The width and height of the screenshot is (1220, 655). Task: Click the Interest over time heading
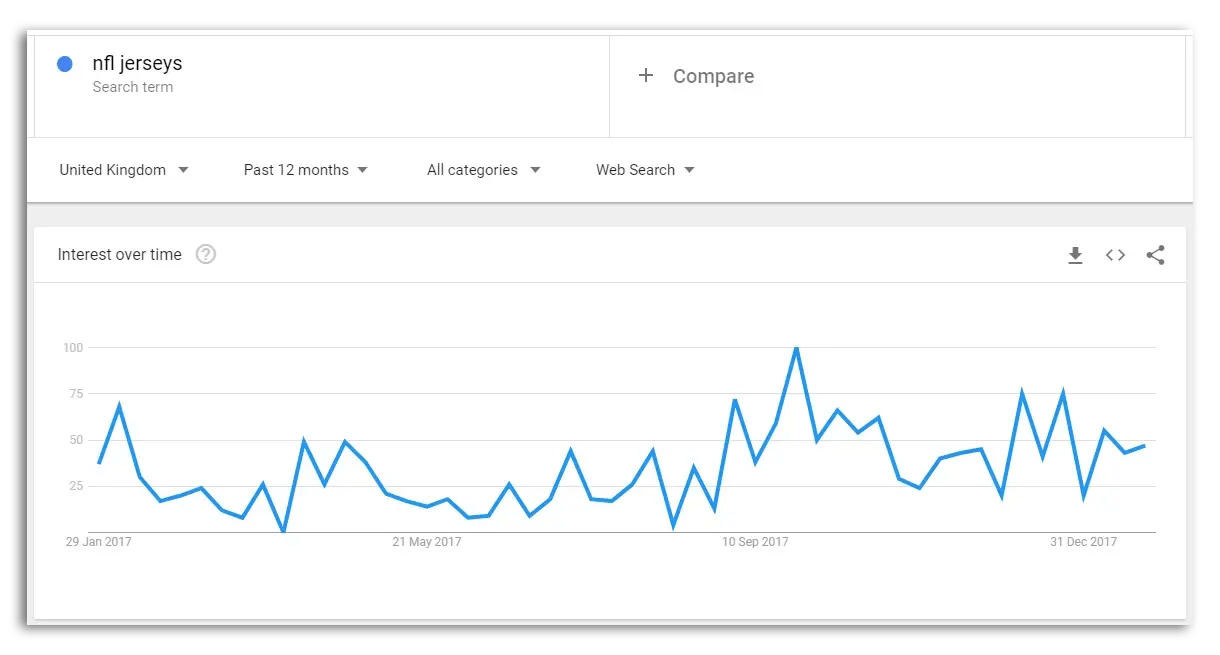tap(120, 255)
